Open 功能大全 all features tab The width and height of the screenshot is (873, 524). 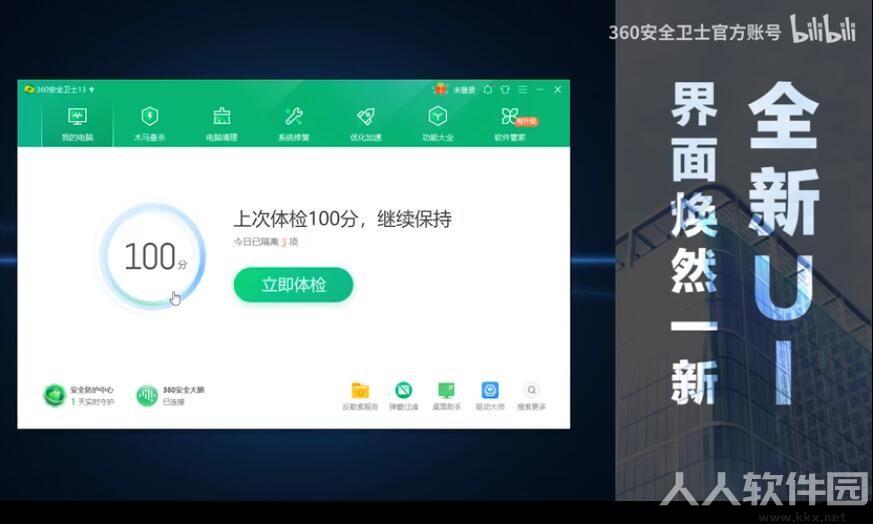click(438, 124)
